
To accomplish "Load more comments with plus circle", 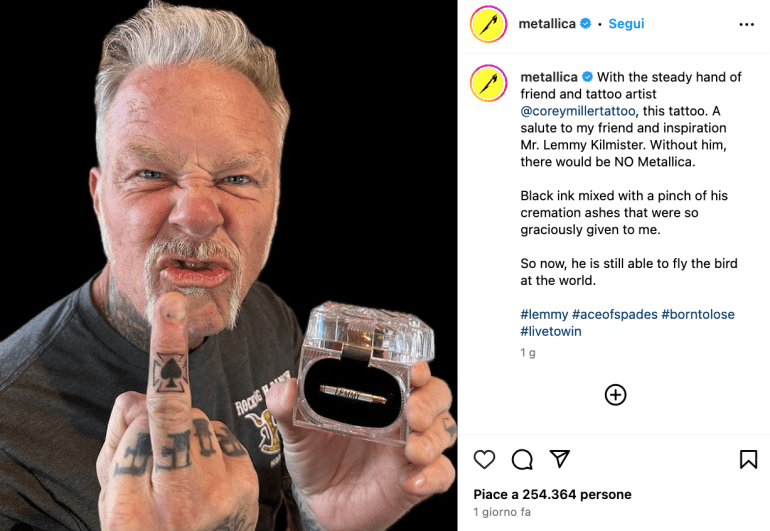I will (x=615, y=395).
